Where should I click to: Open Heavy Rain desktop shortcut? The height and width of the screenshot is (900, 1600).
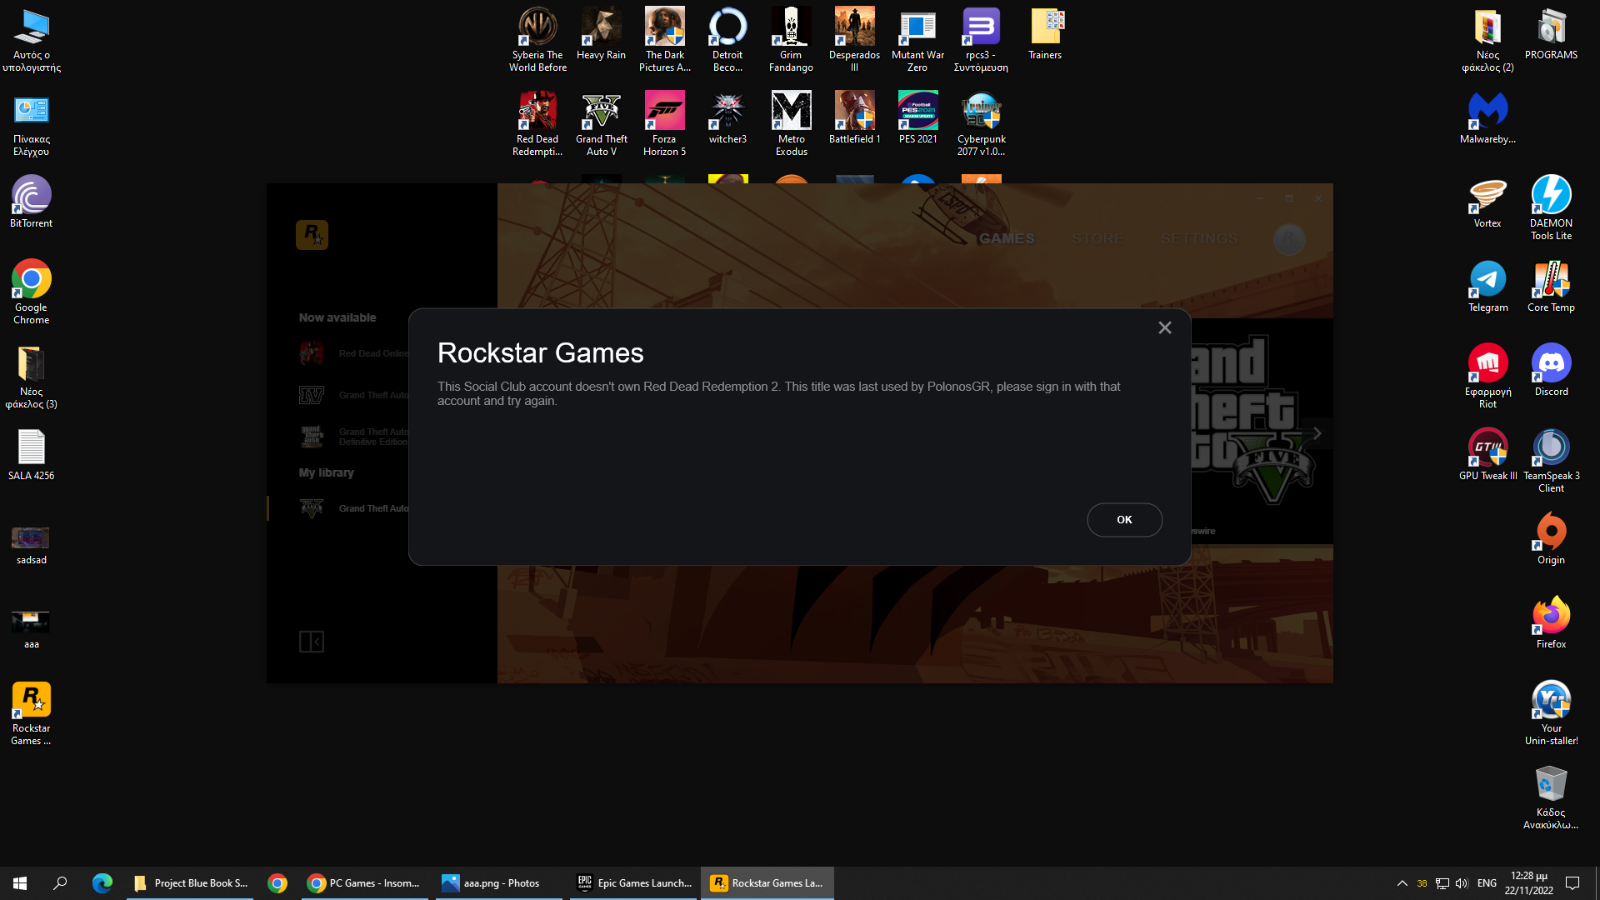601,34
